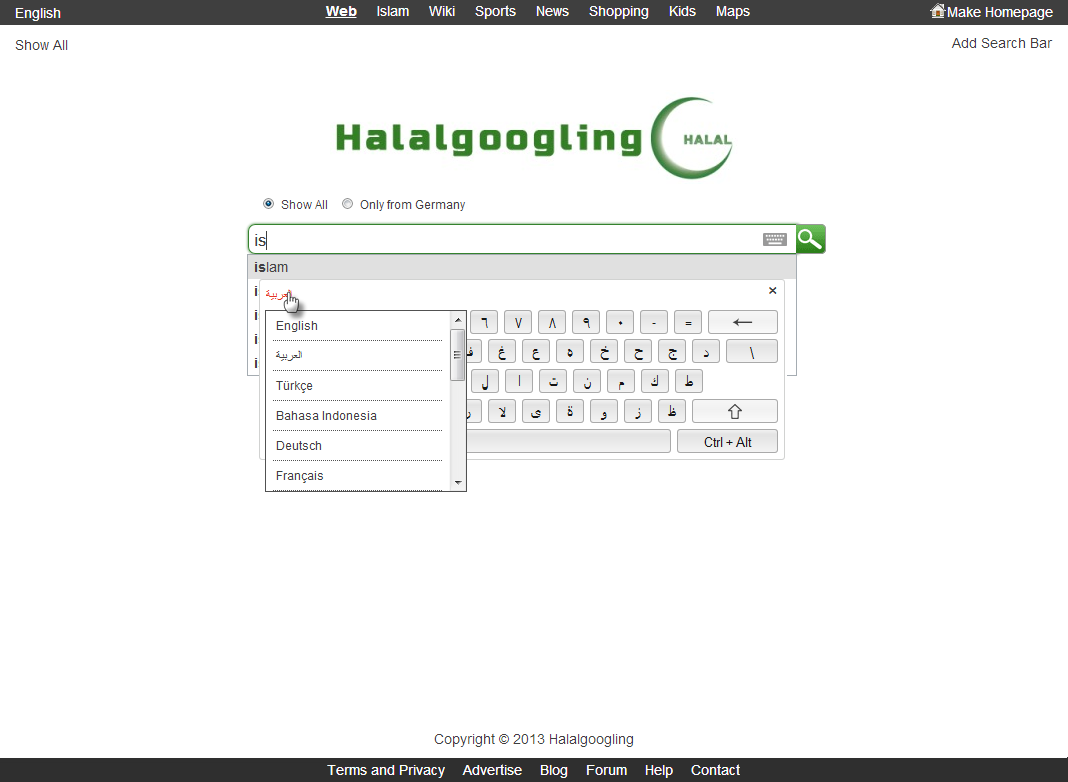Image resolution: width=1068 pixels, height=782 pixels.
Task: Tap the ة key on the keyboard
Action: 570,411
